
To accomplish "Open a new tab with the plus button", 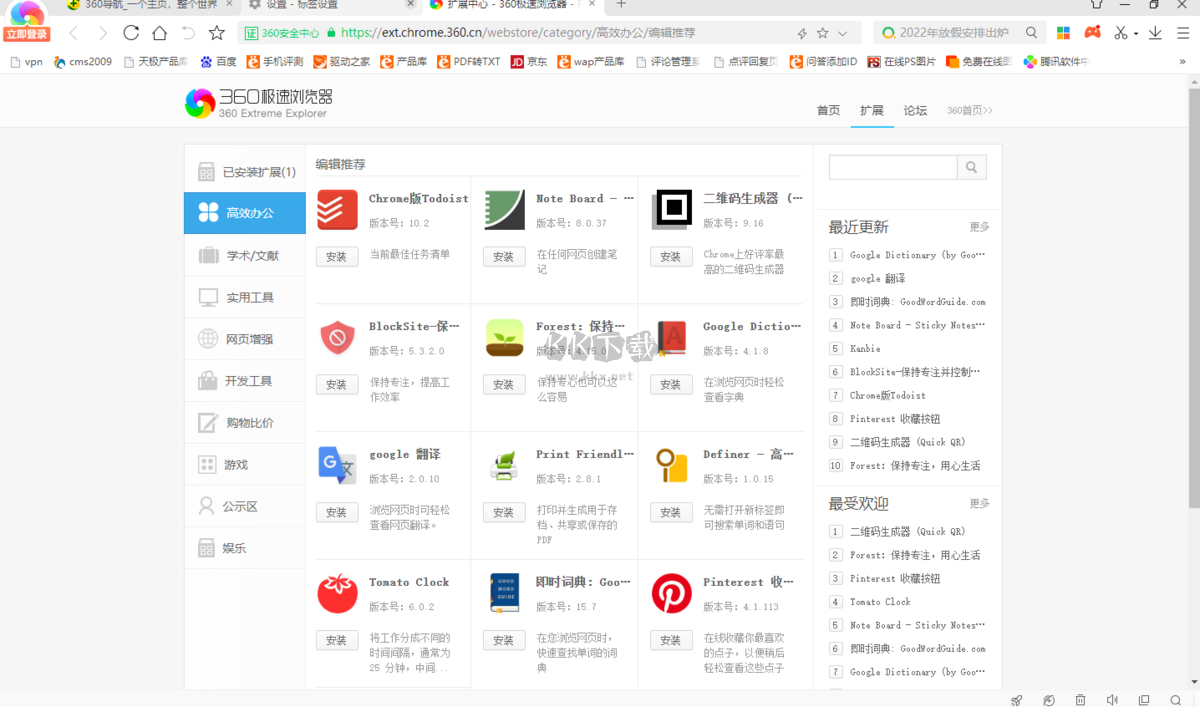I will [x=621, y=5].
